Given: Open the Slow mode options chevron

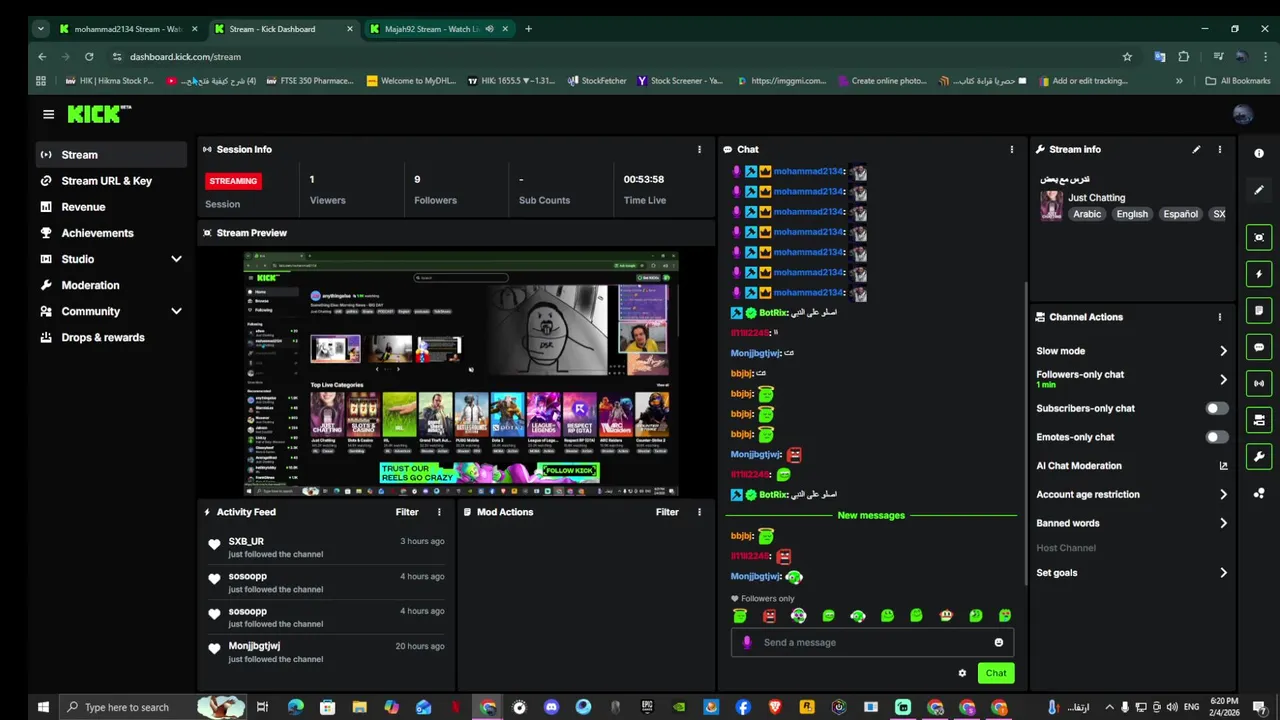Looking at the screenshot, I should pyautogui.click(x=1223, y=351).
